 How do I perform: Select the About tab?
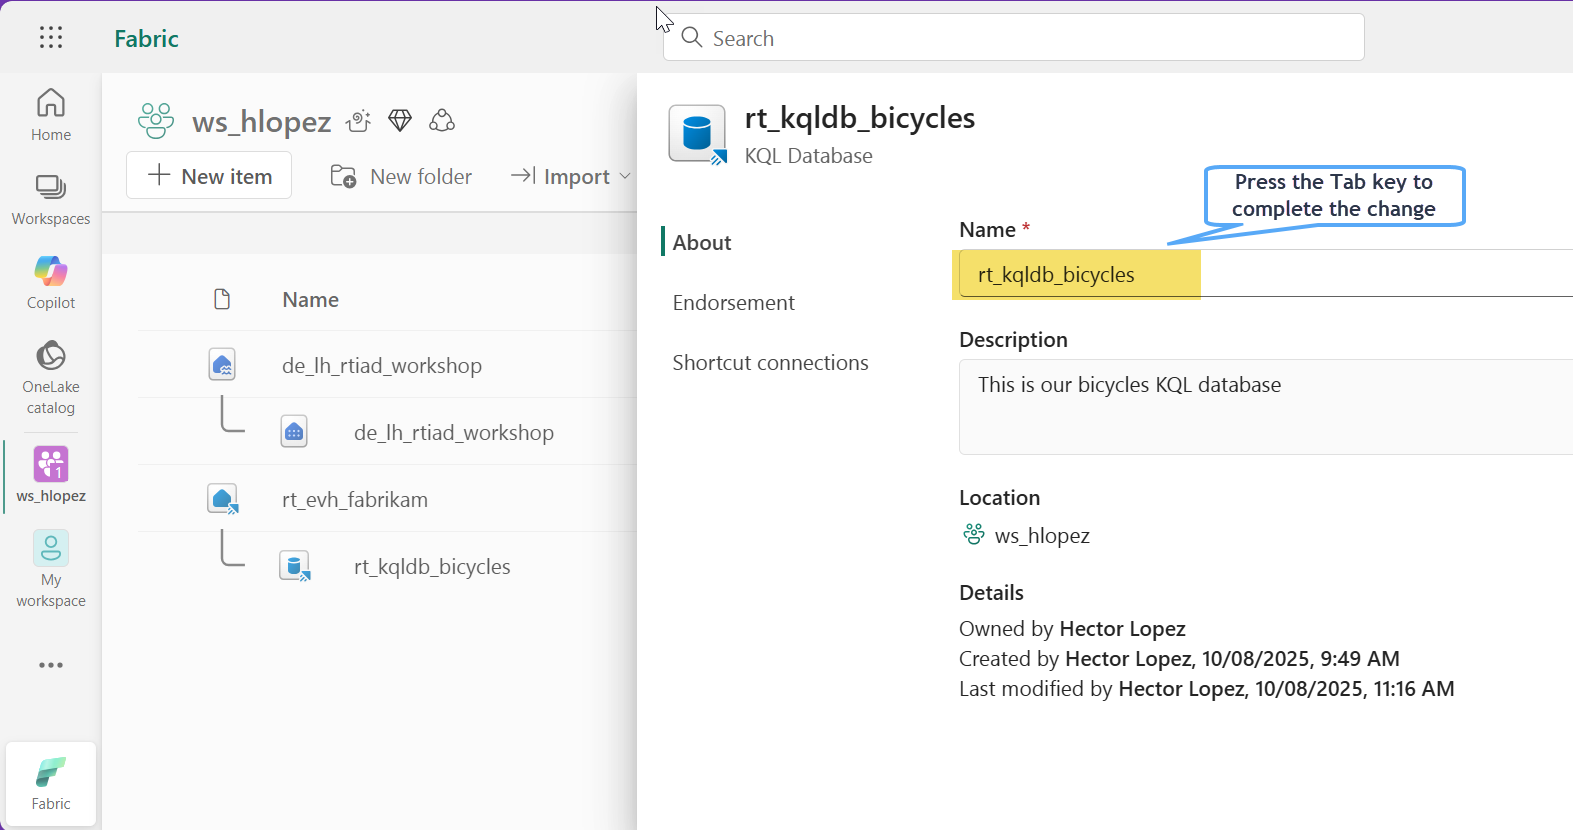[x=702, y=243]
